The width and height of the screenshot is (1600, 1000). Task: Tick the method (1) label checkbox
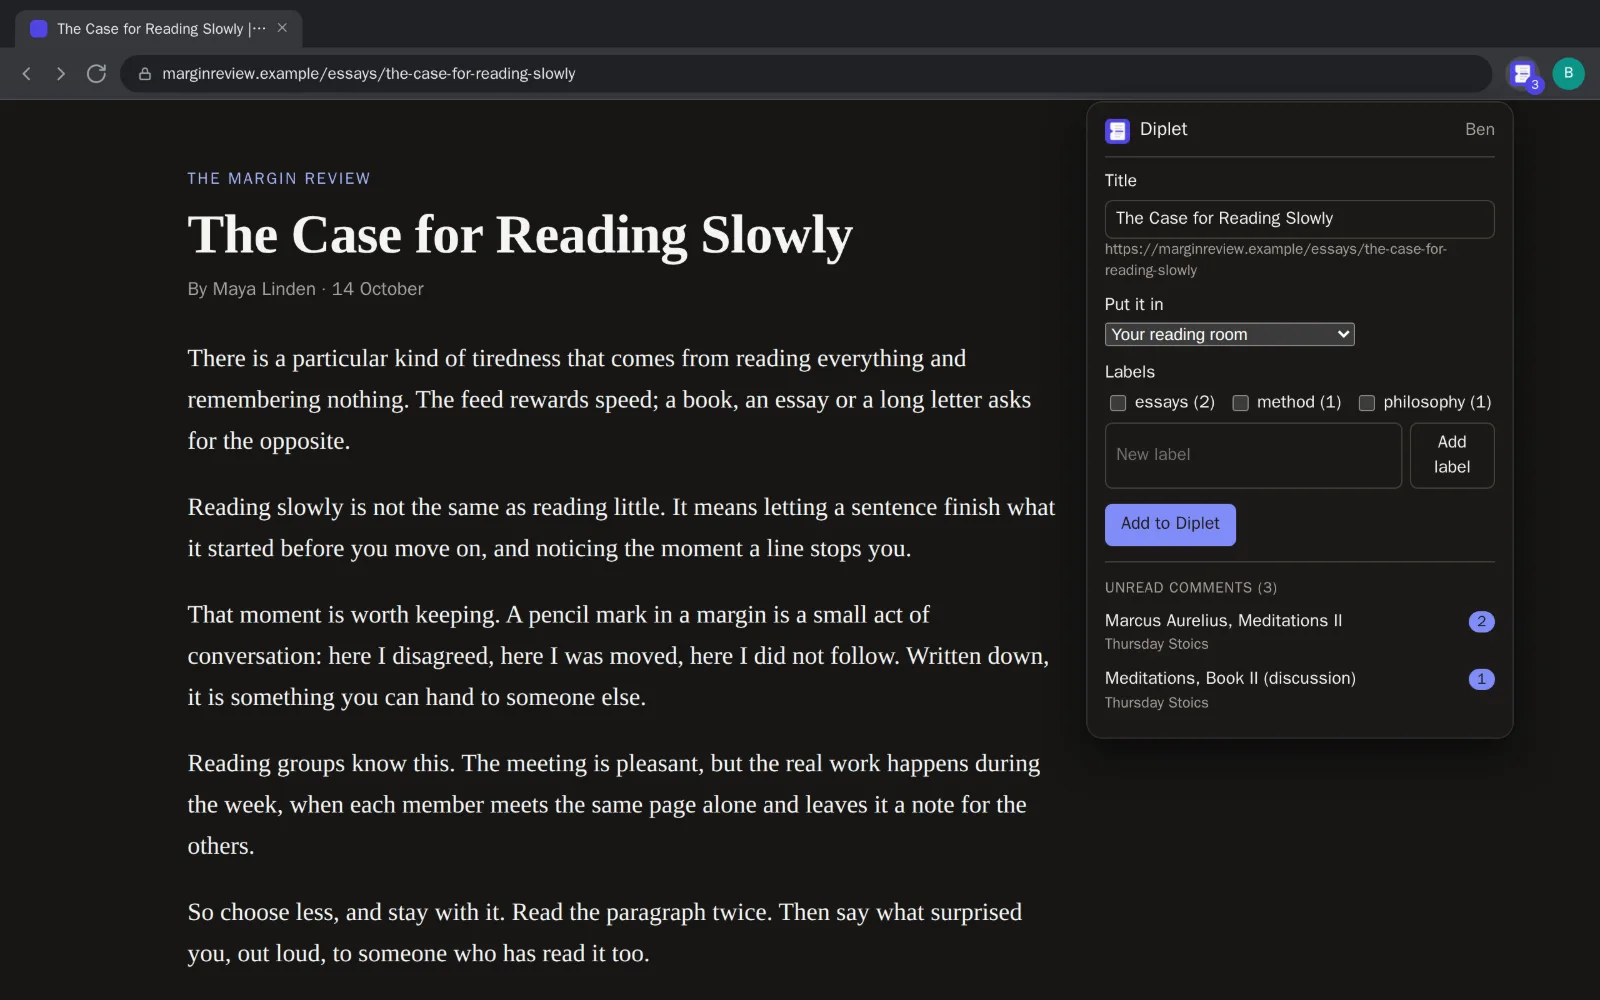(x=1240, y=403)
